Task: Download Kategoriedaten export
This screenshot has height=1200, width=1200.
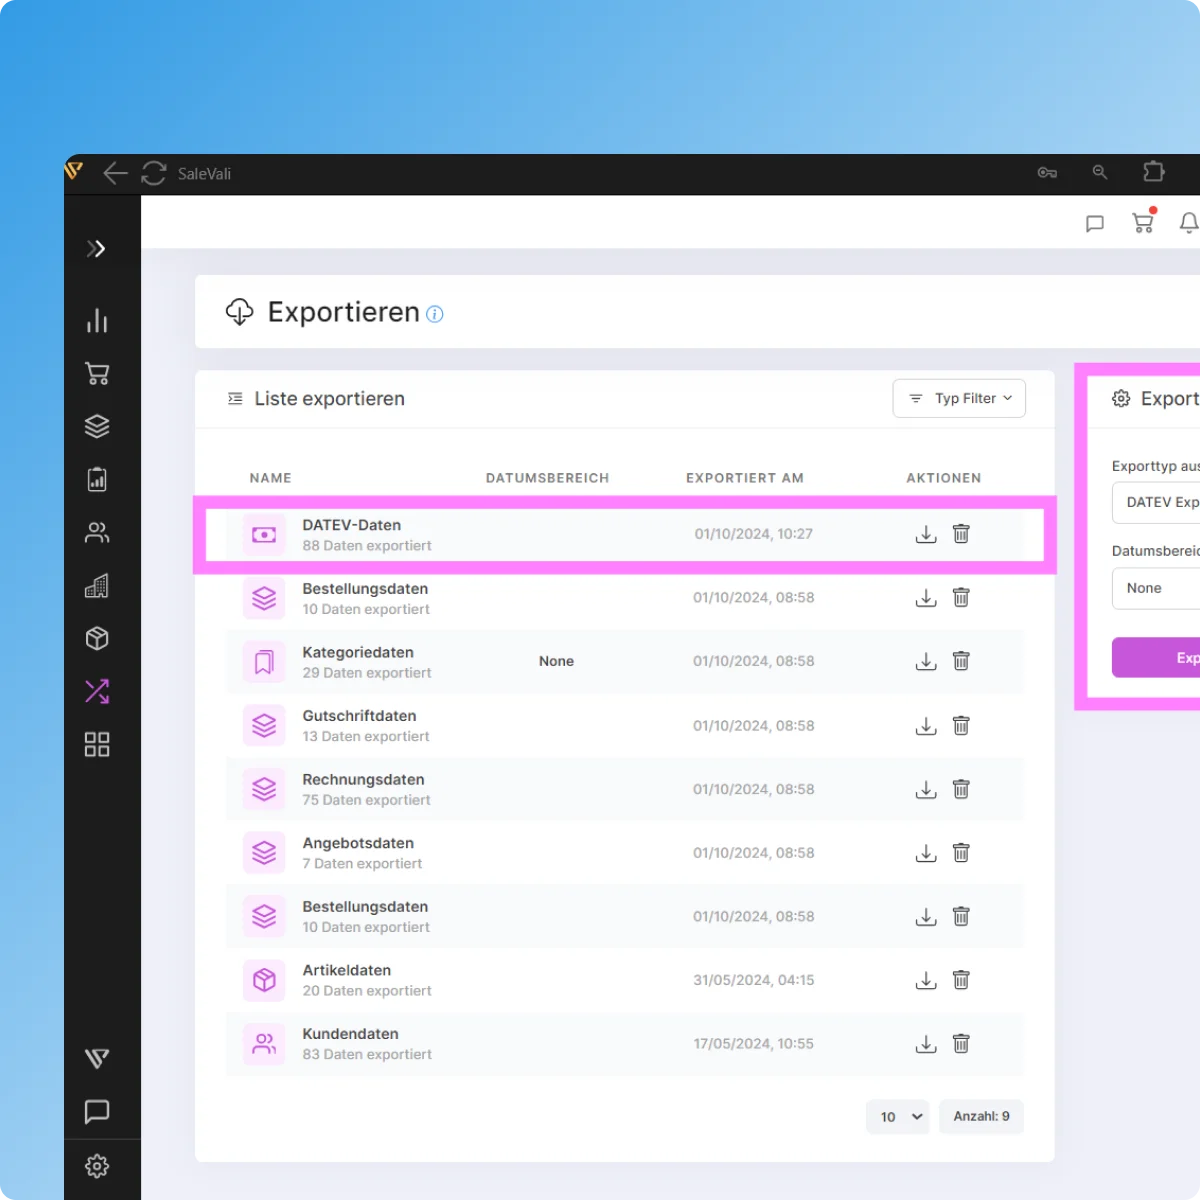Action: pos(926,661)
